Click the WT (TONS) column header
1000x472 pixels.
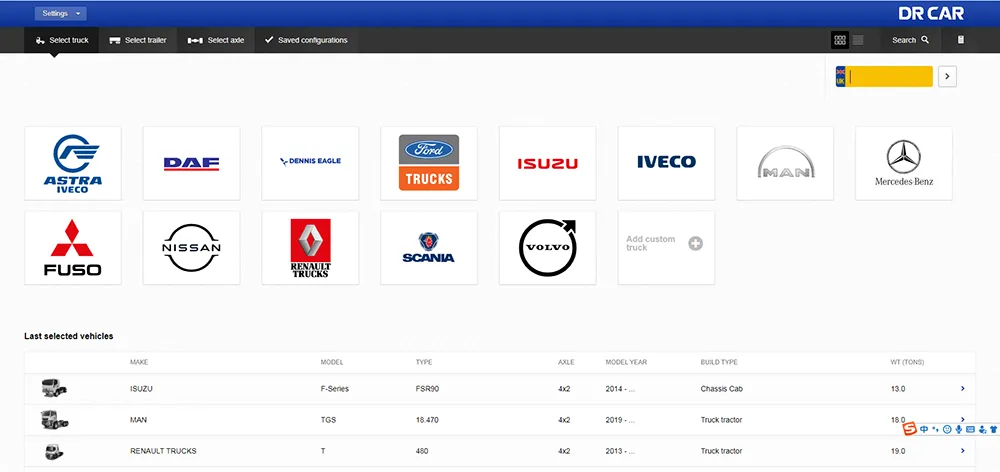click(908, 362)
